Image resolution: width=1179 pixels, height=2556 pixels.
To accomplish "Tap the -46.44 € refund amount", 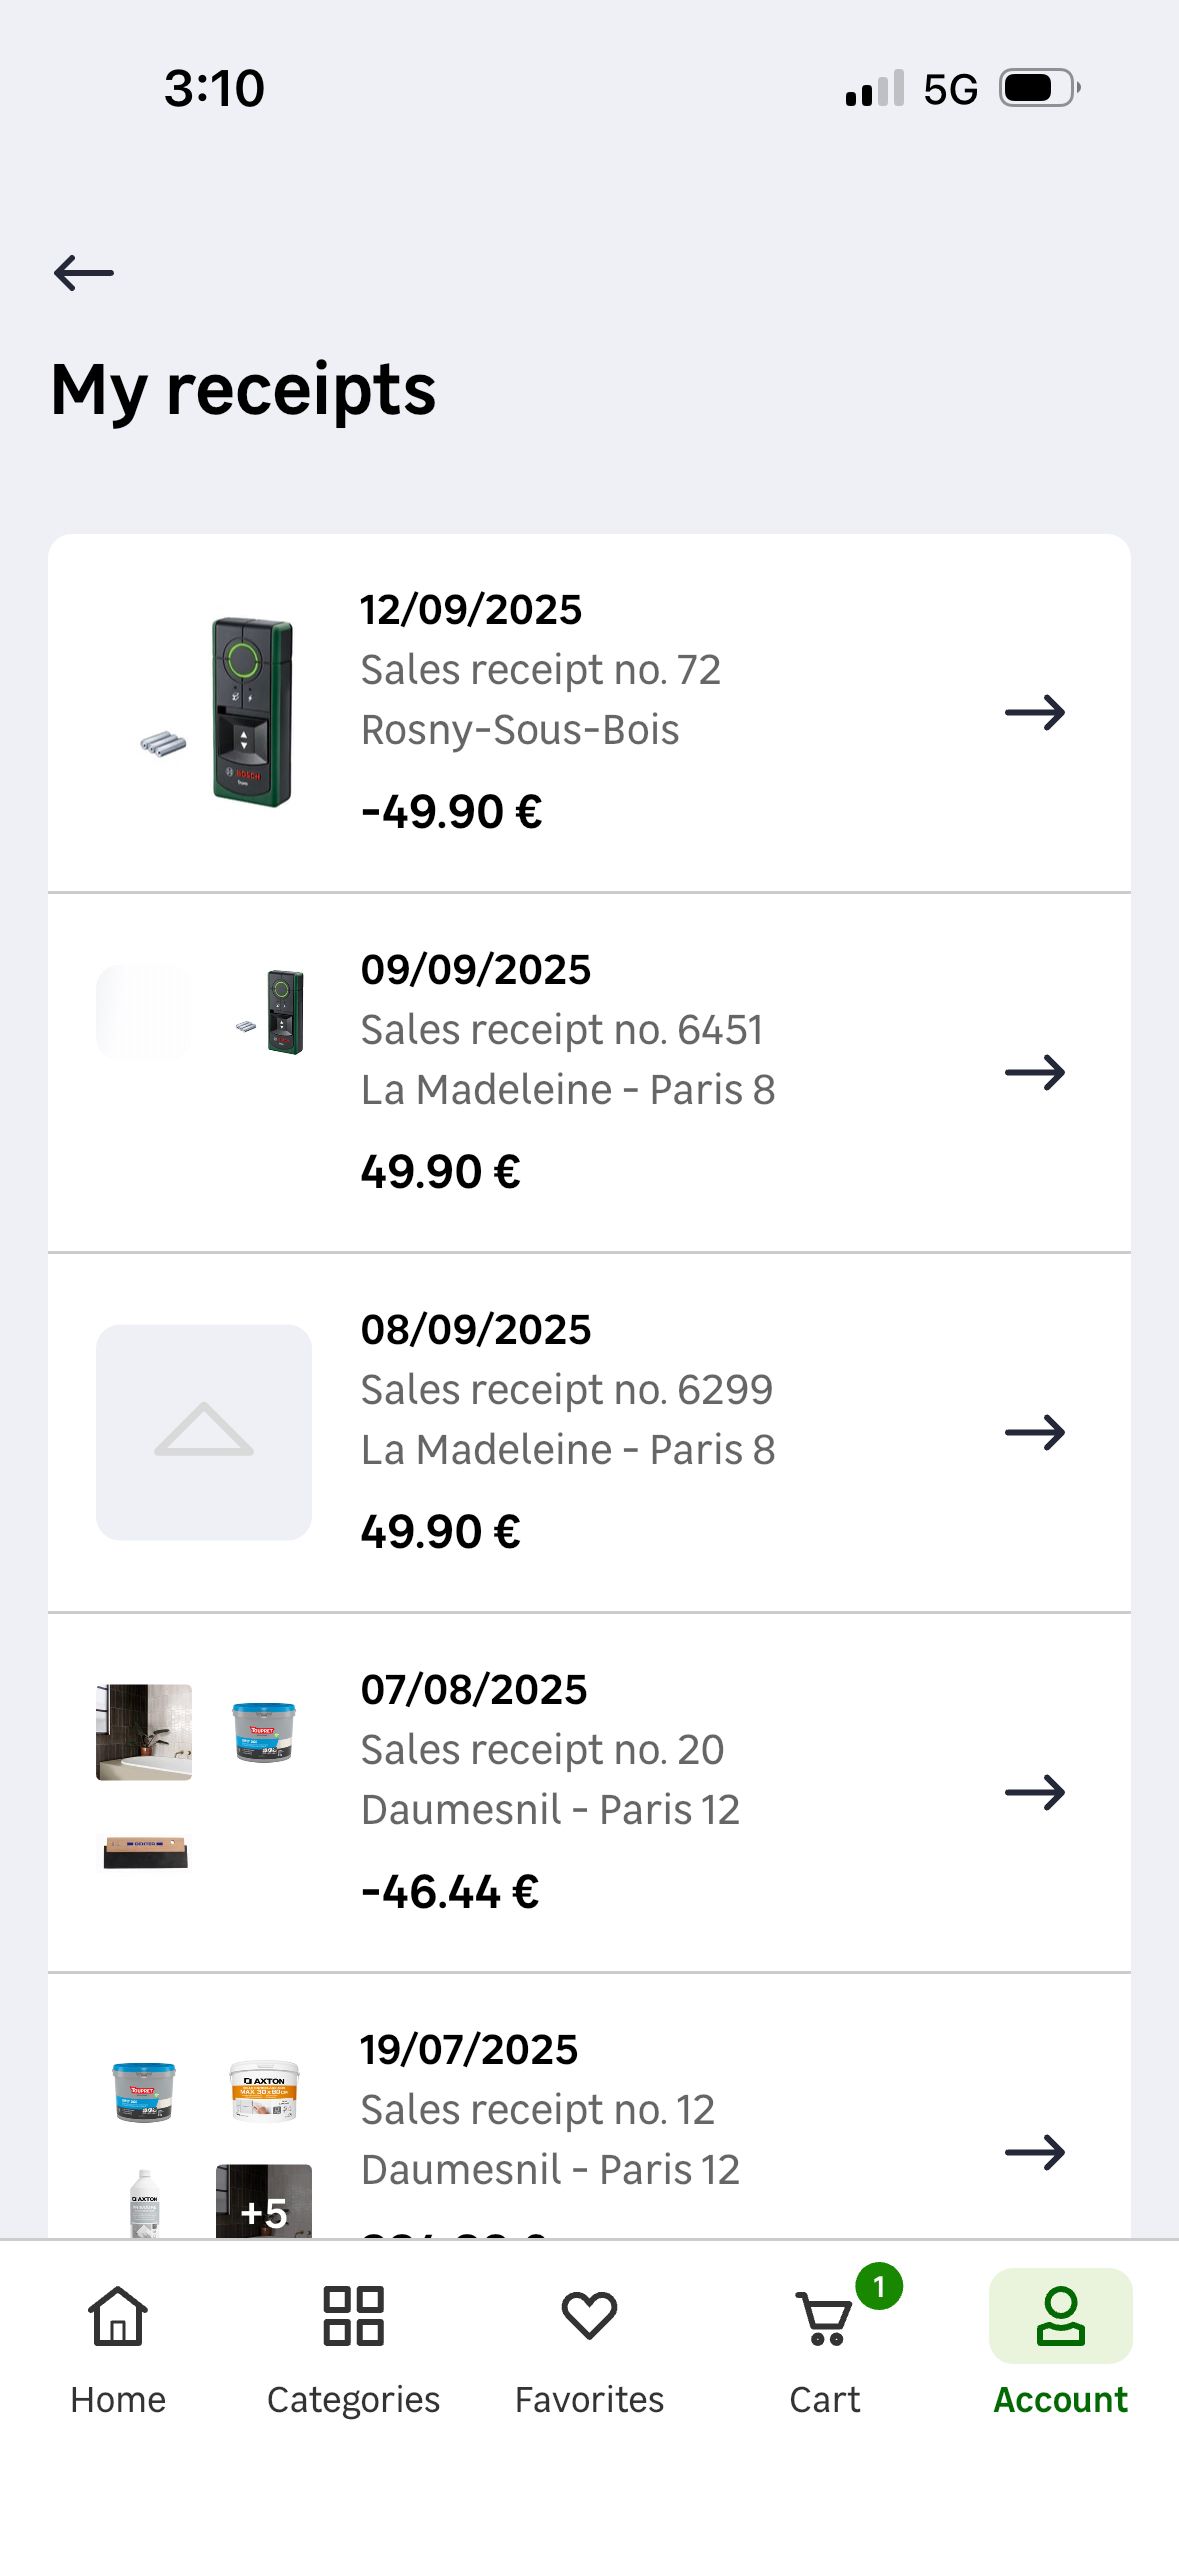I will pyautogui.click(x=450, y=1892).
